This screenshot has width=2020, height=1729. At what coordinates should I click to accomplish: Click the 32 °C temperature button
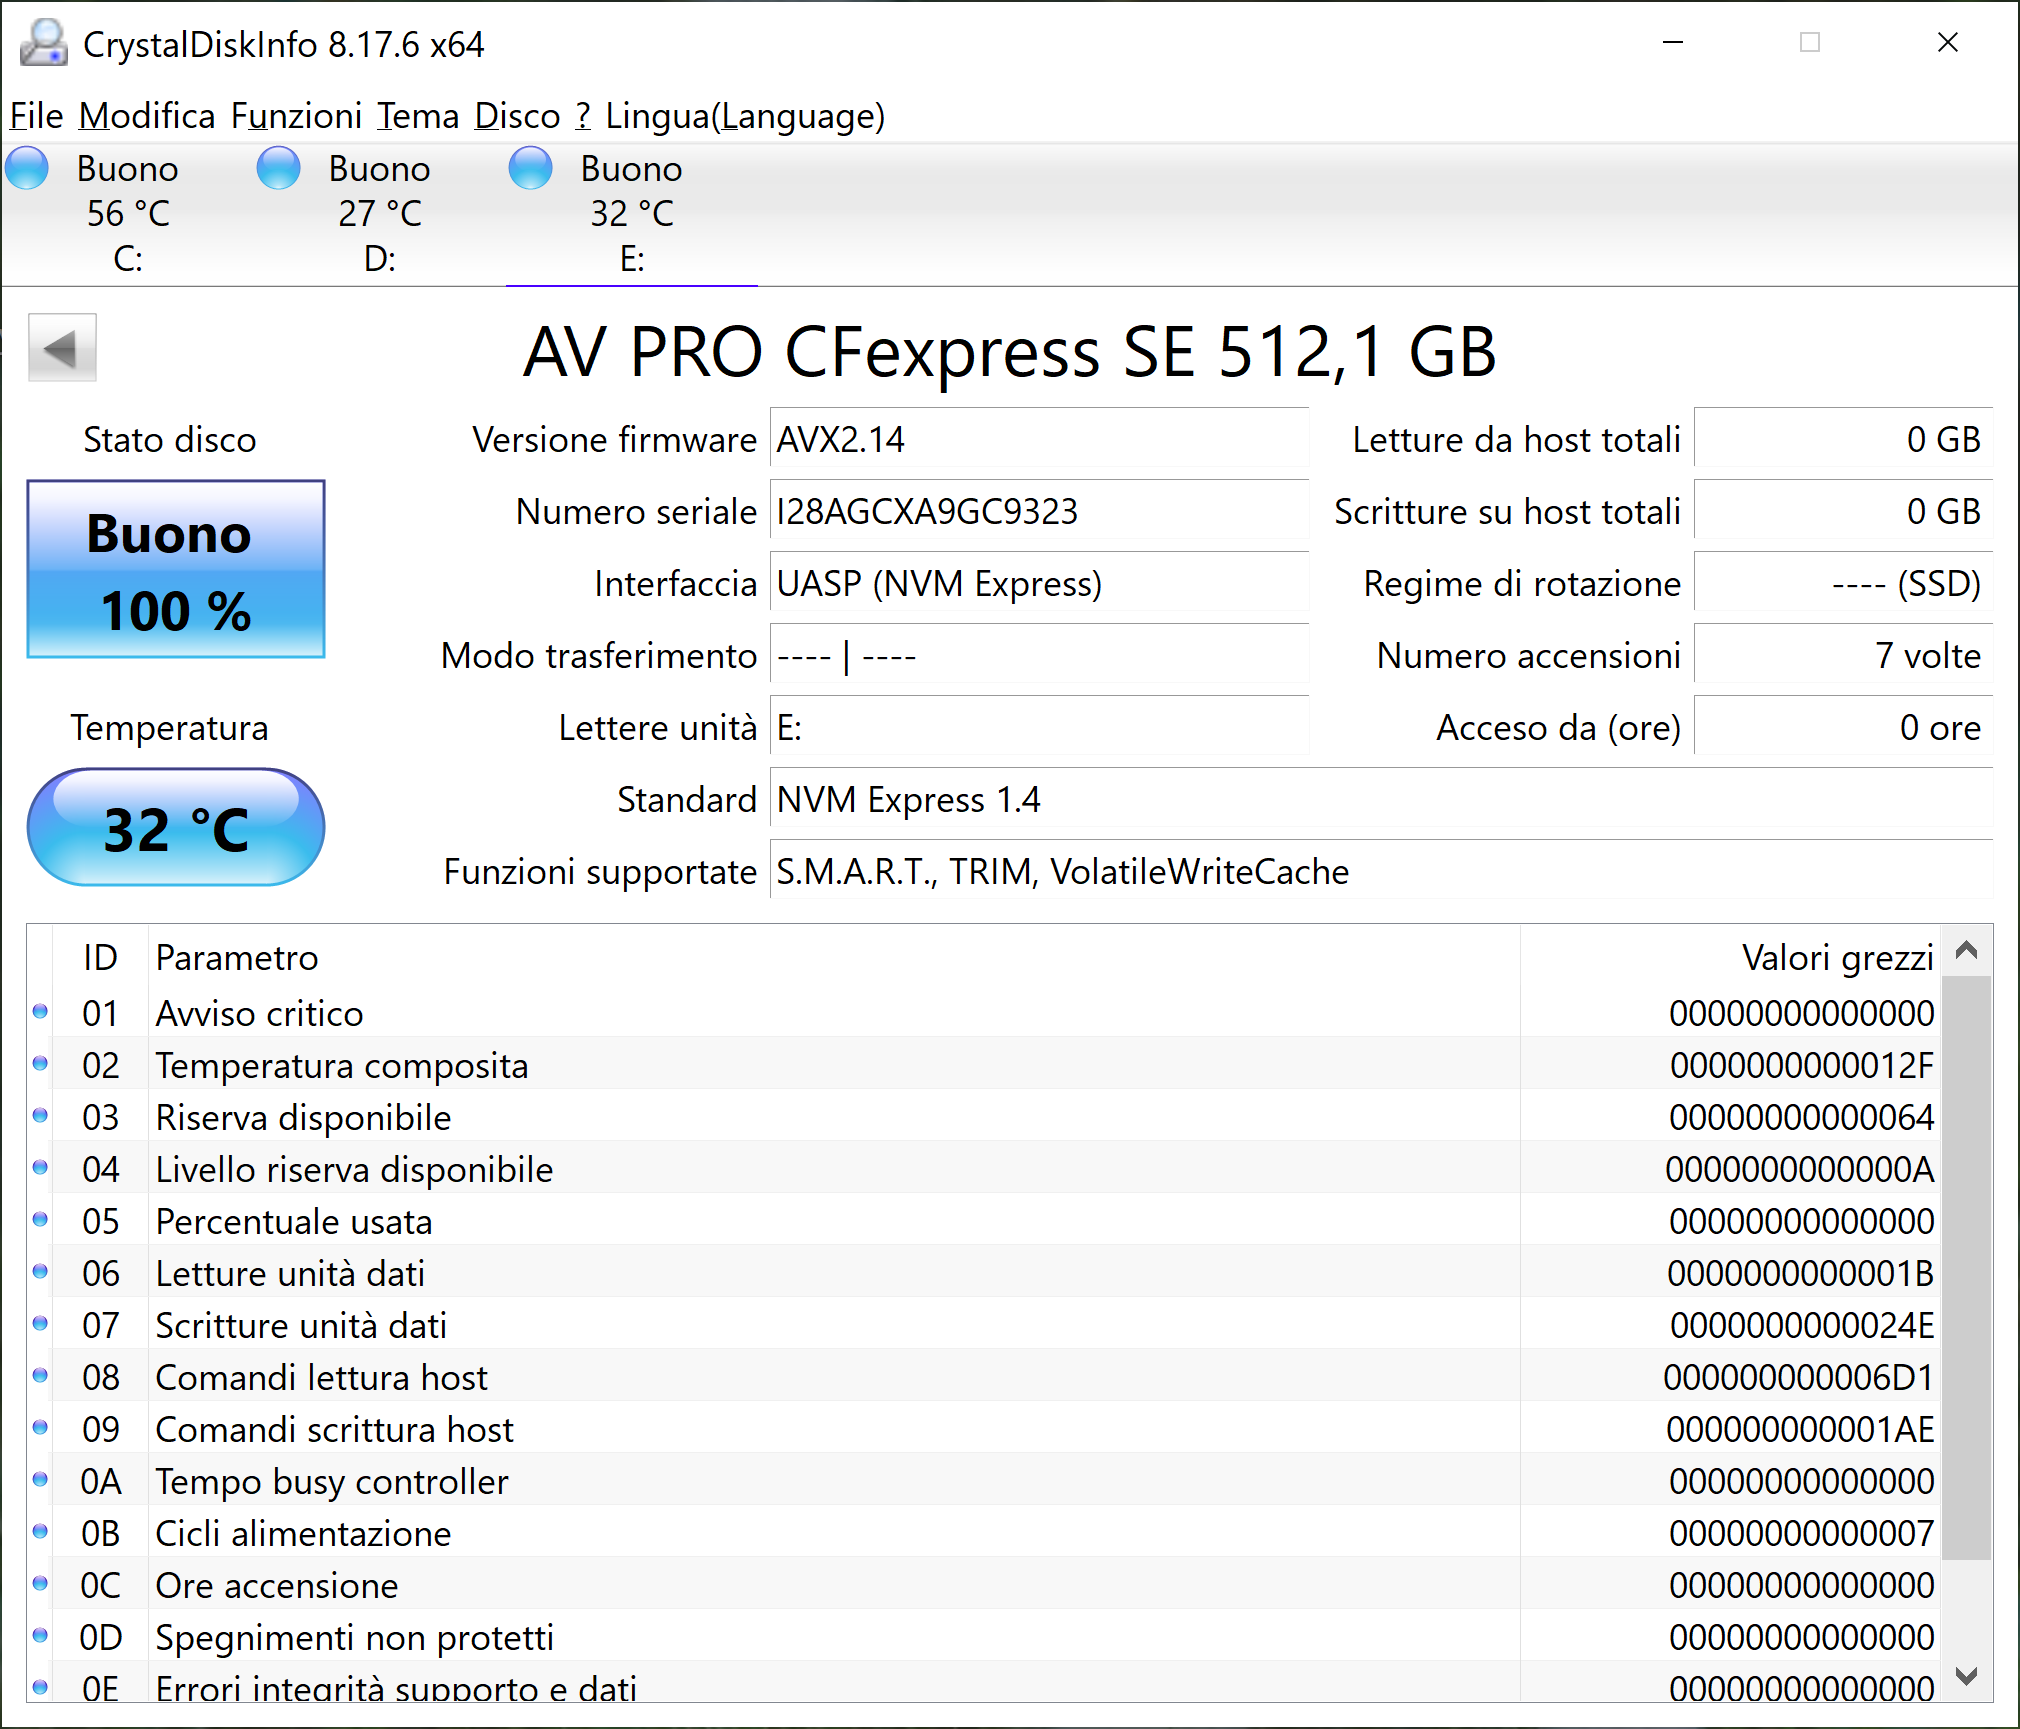click(176, 827)
